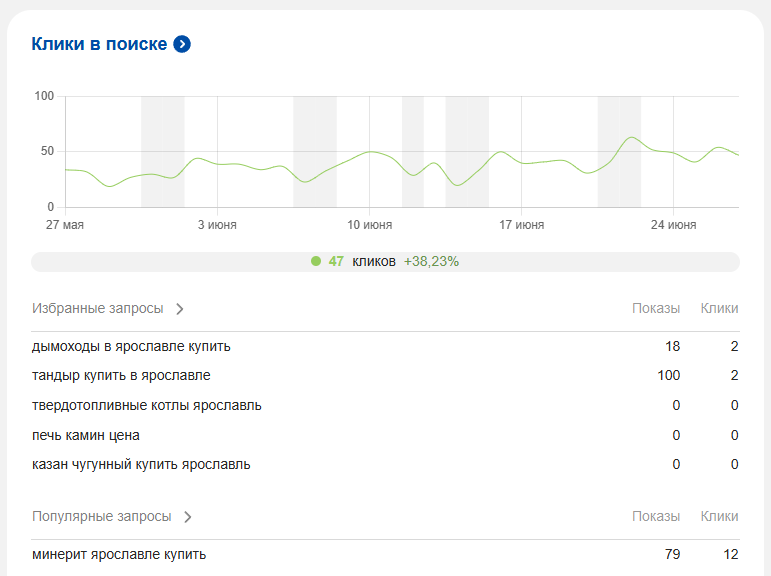
Task: Click the '17 июня' date label on chart
Action: (x=522, y=225)
